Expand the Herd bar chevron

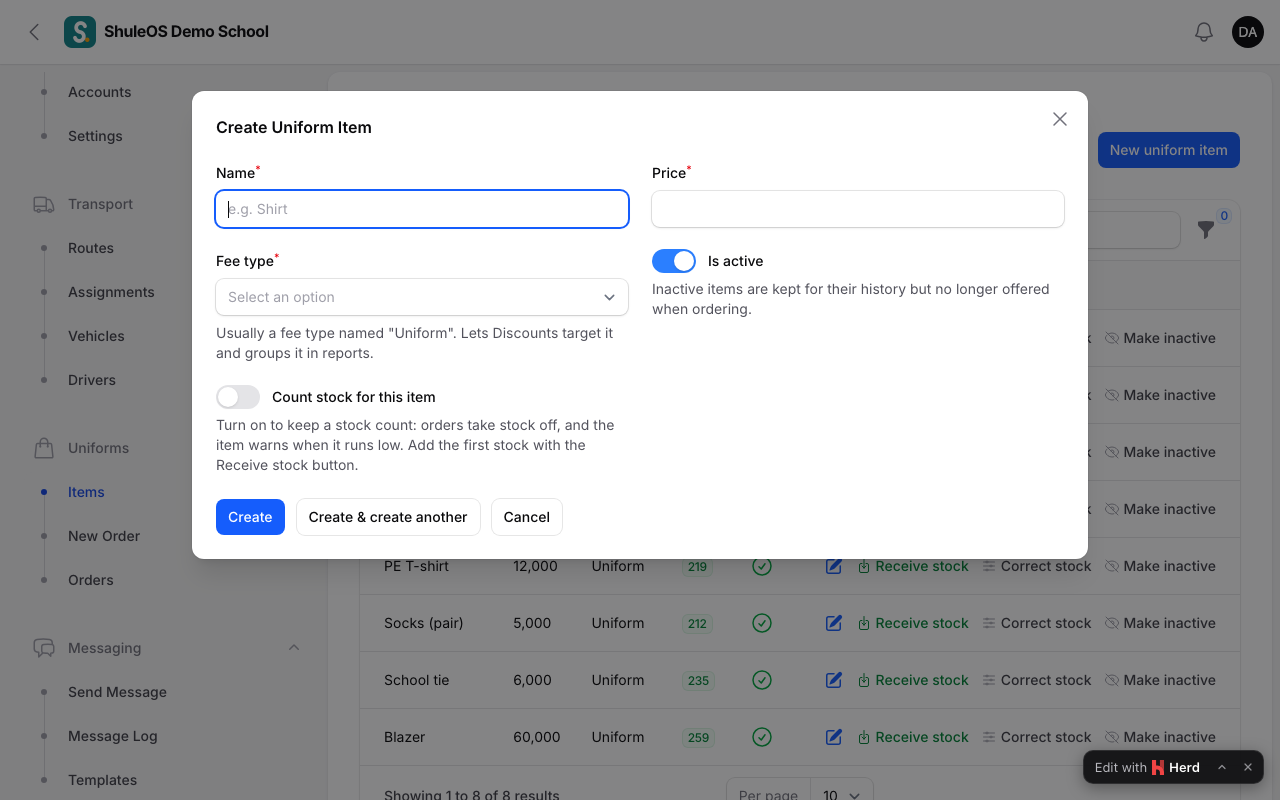tap(1222, 767)
